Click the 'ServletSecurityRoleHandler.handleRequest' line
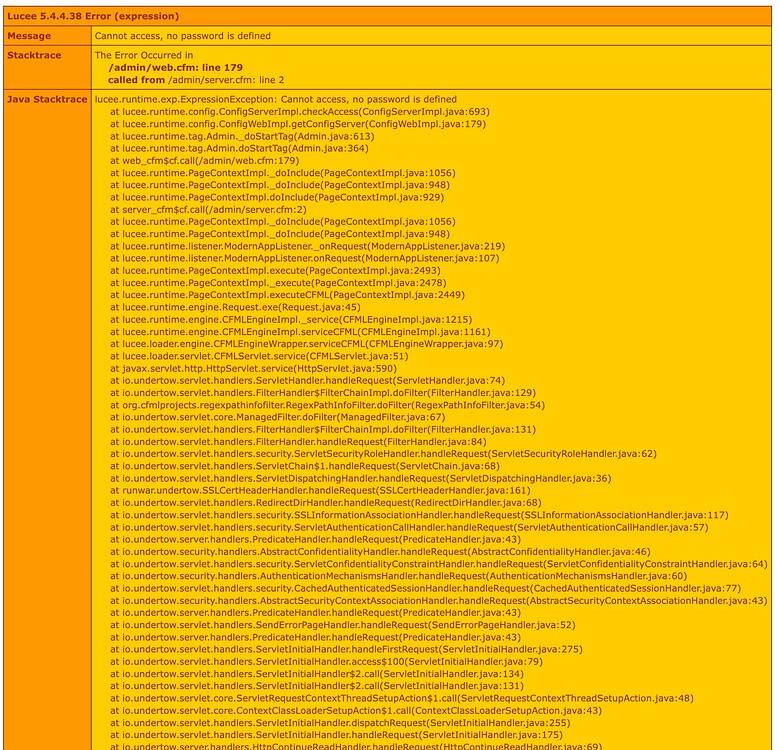 point(384,454)
